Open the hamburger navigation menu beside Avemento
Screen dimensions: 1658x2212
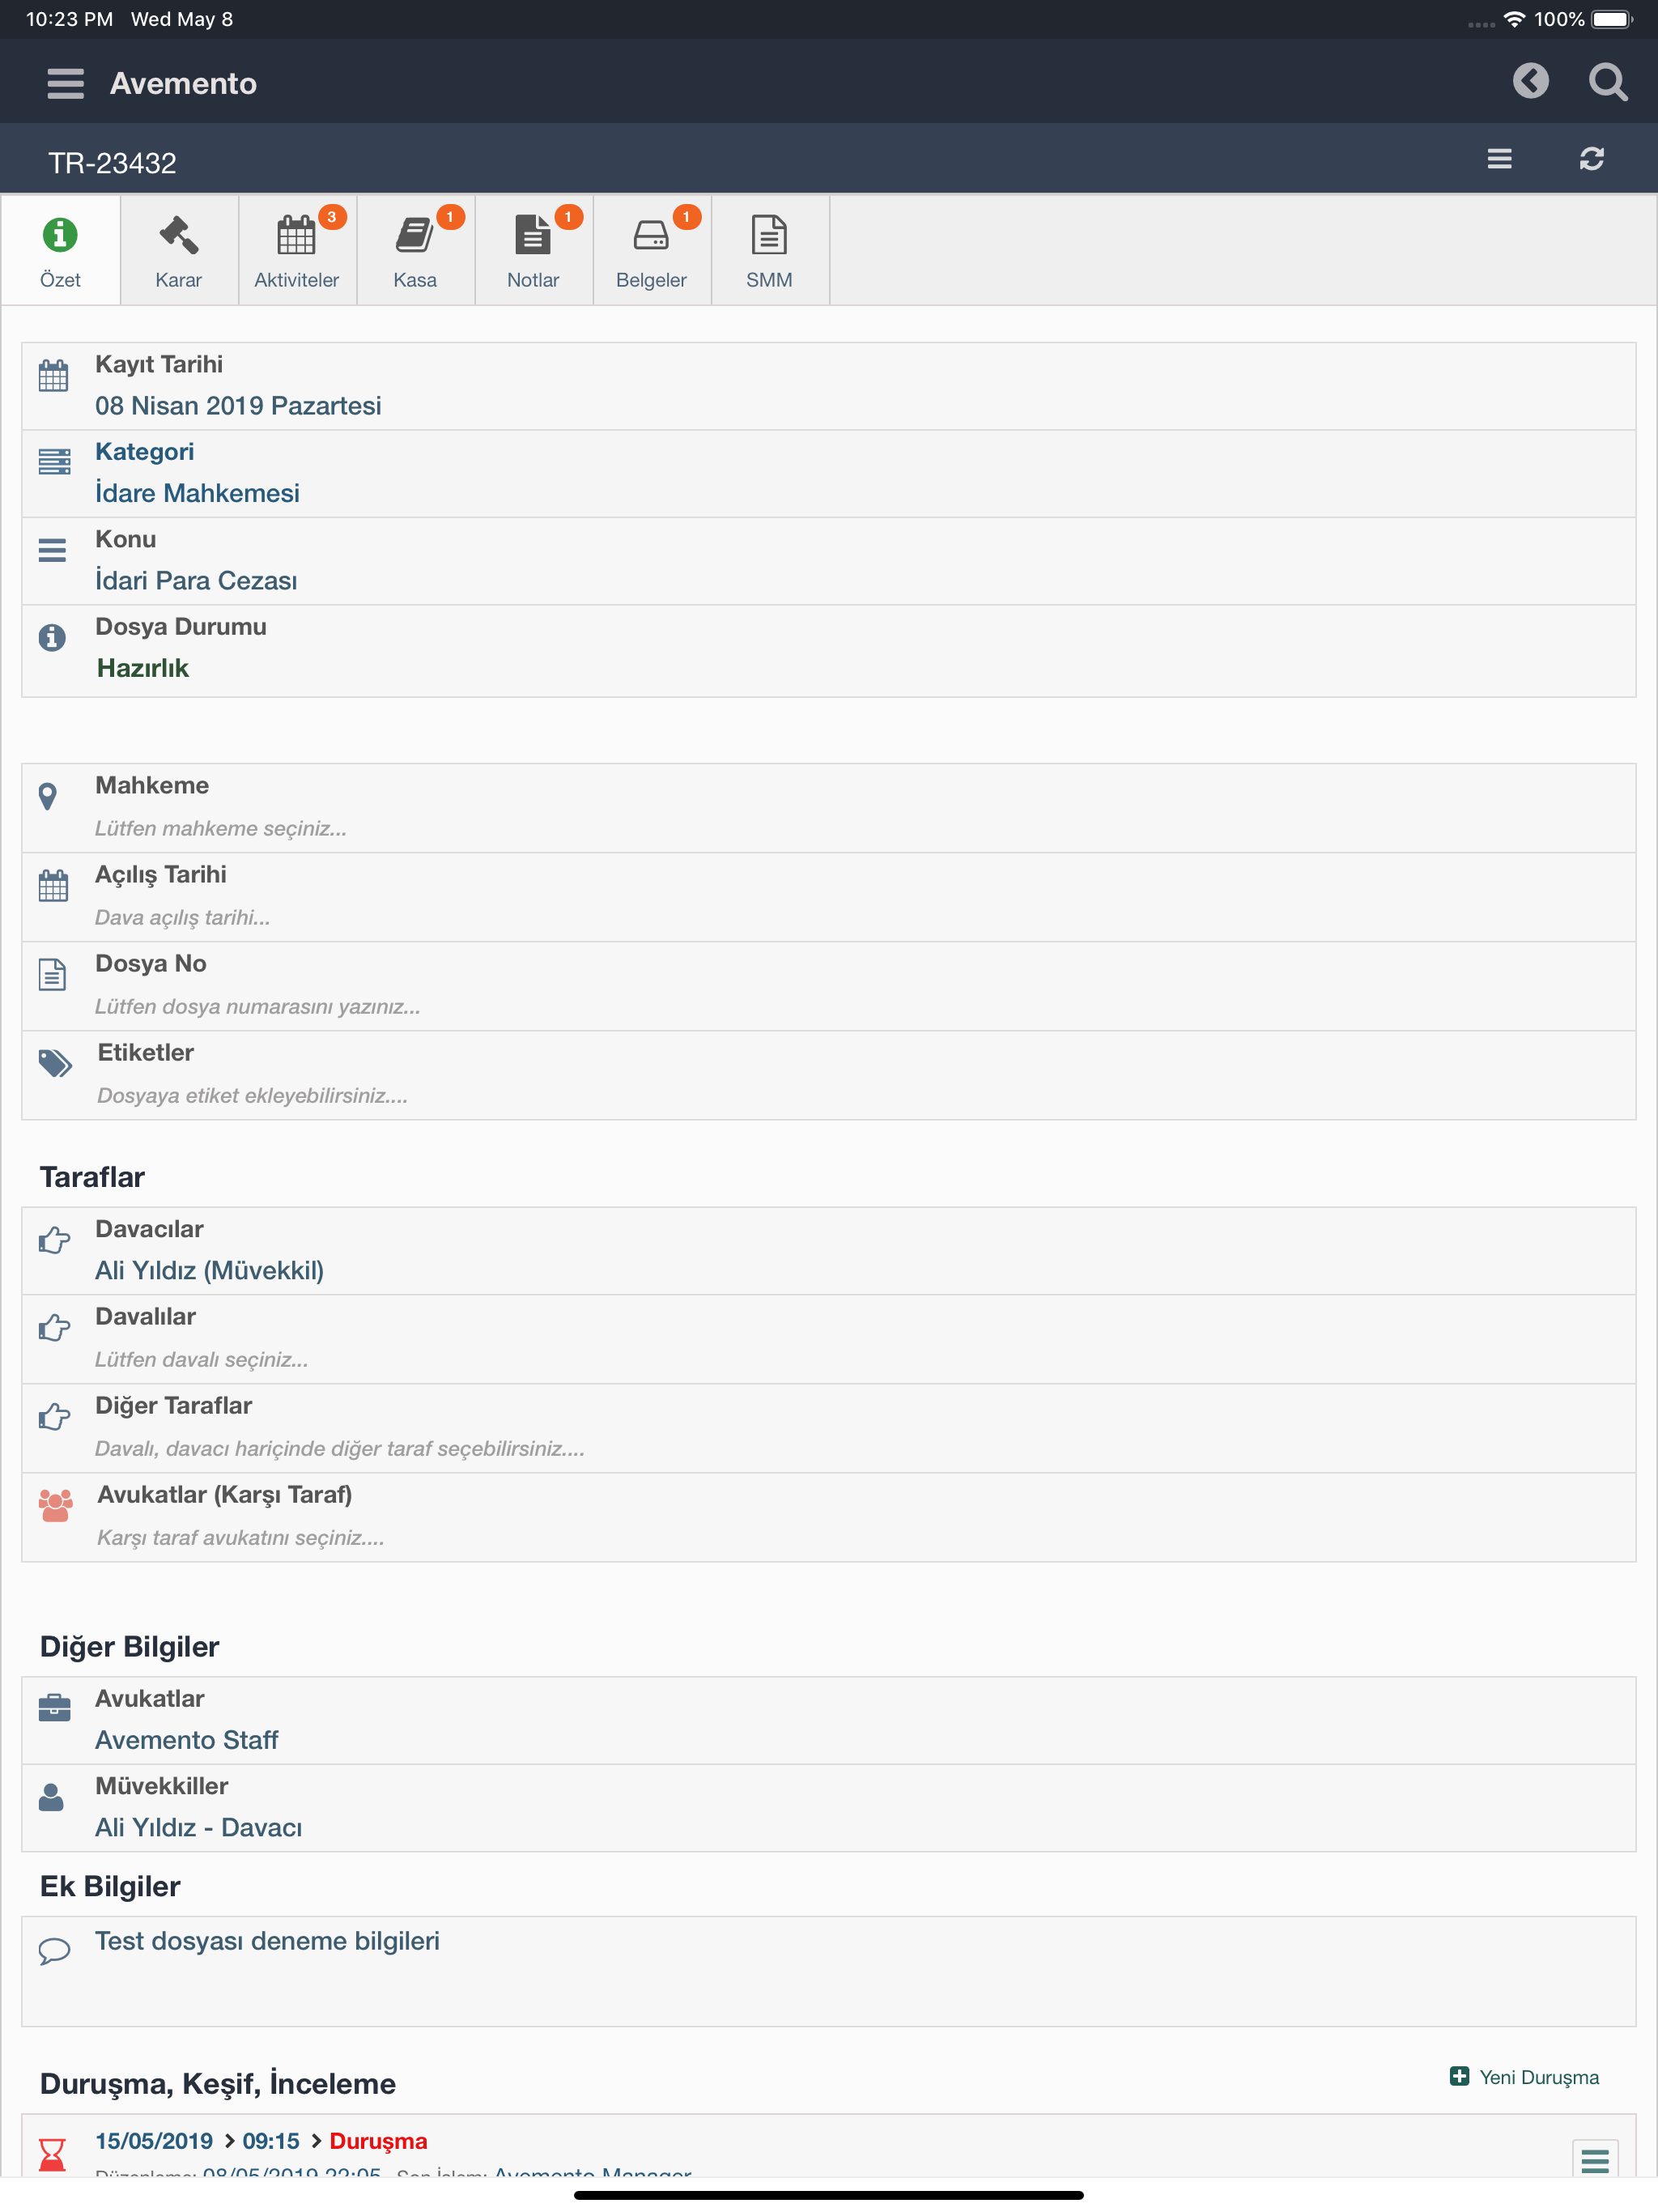(x=66, y=83)
